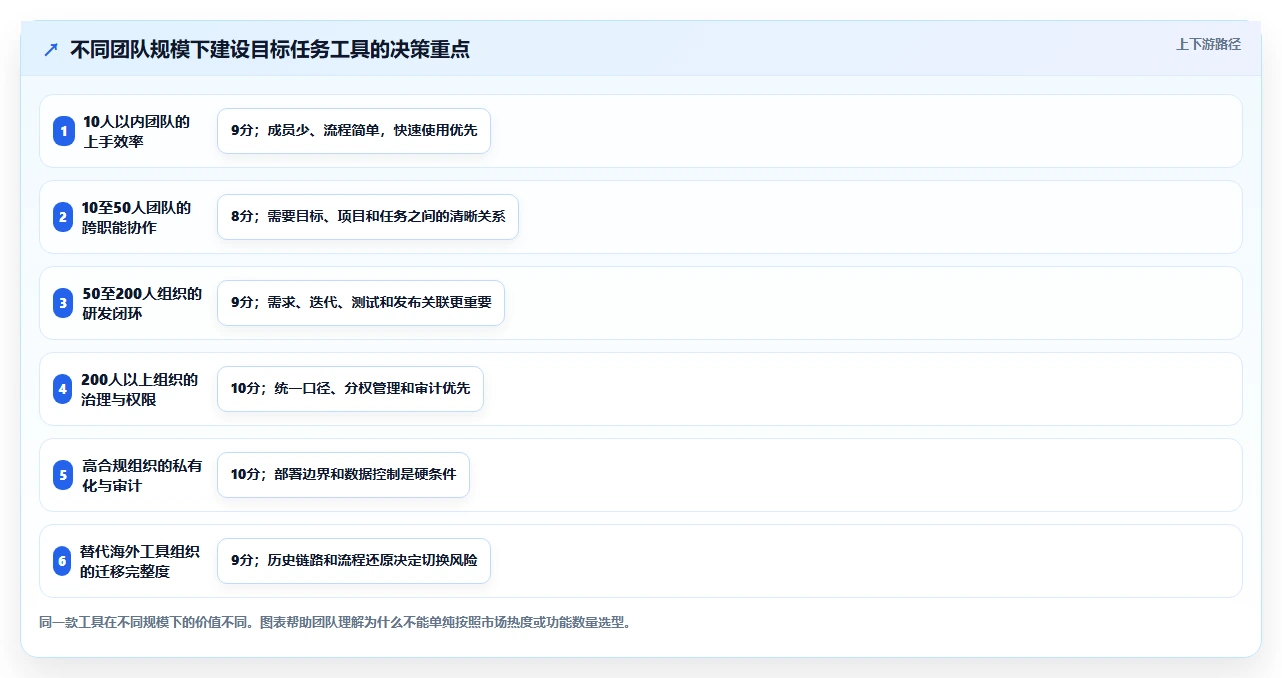This screenshot has width=1282, height=678.
Task: Click number badge 6 for 替代海外工具组织
Action: click(x=64, y=561)
